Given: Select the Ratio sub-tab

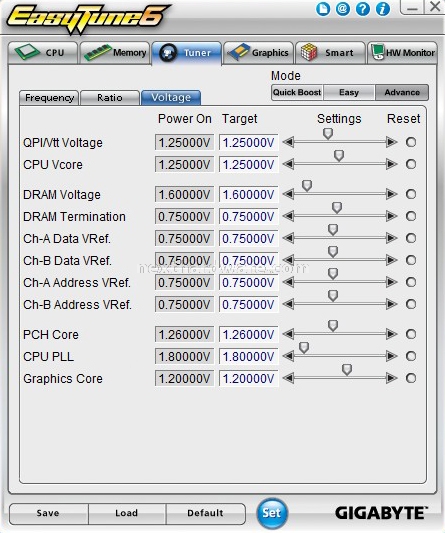Looking at the screenshot, I should [110, 98].
